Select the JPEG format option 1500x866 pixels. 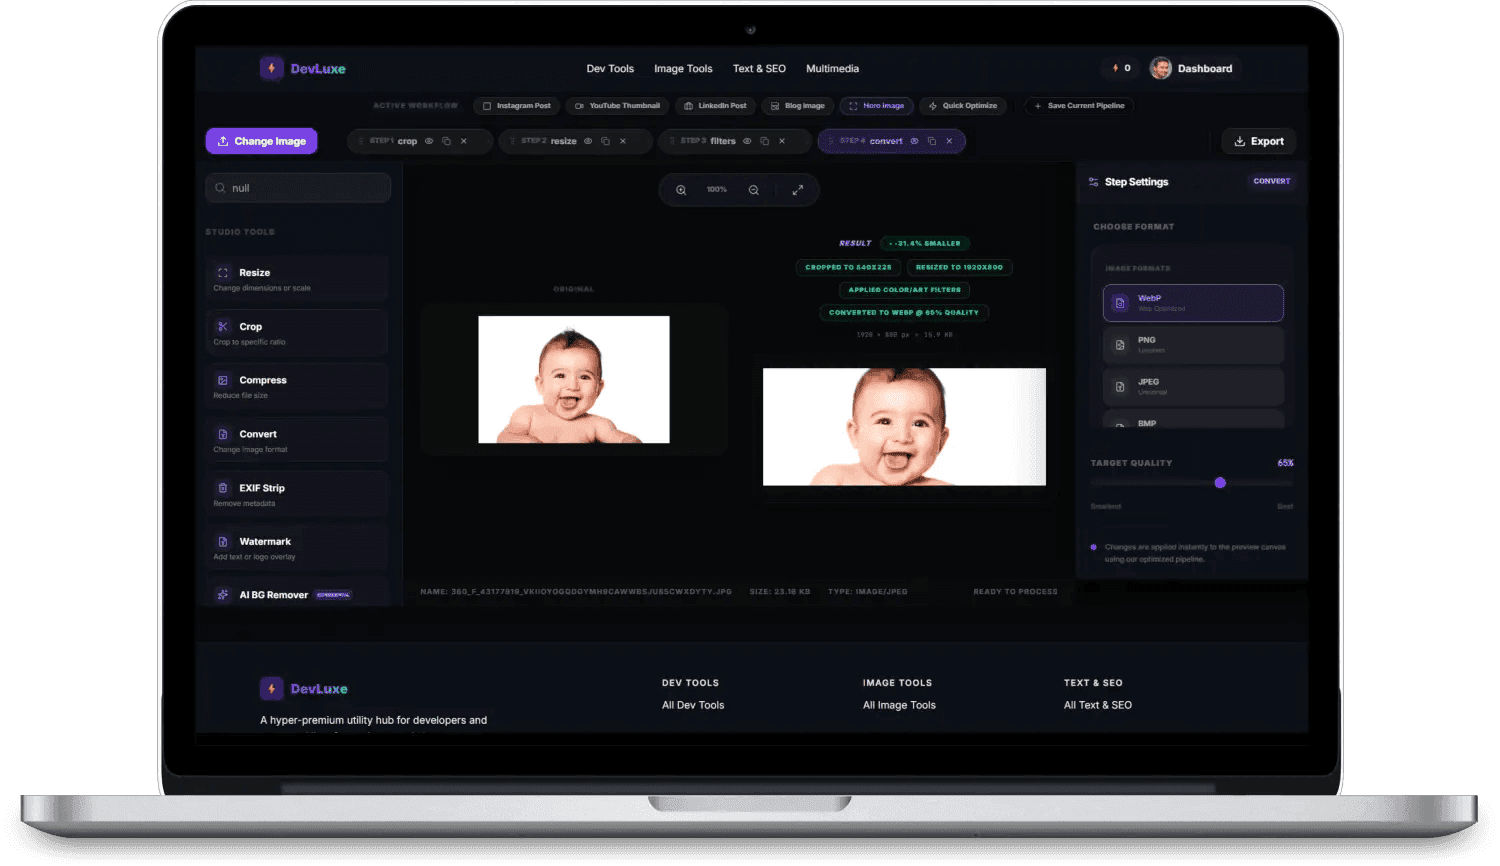(1193, 386)
